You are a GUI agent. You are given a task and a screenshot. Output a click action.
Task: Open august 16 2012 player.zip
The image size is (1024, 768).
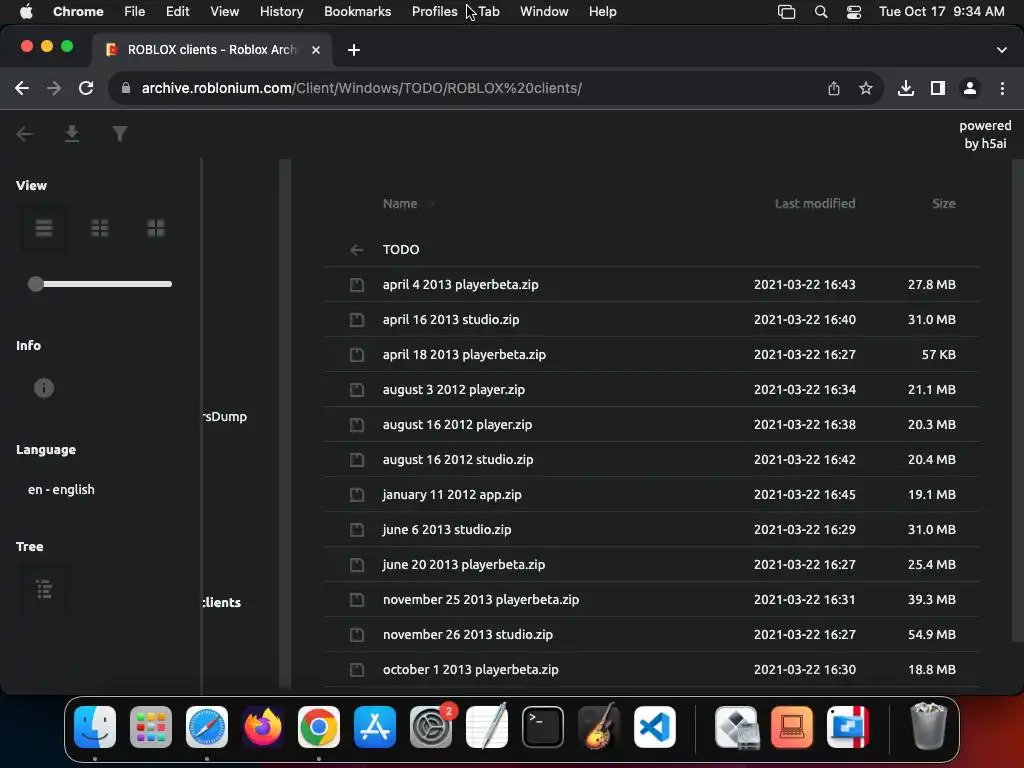click(651, 424)
